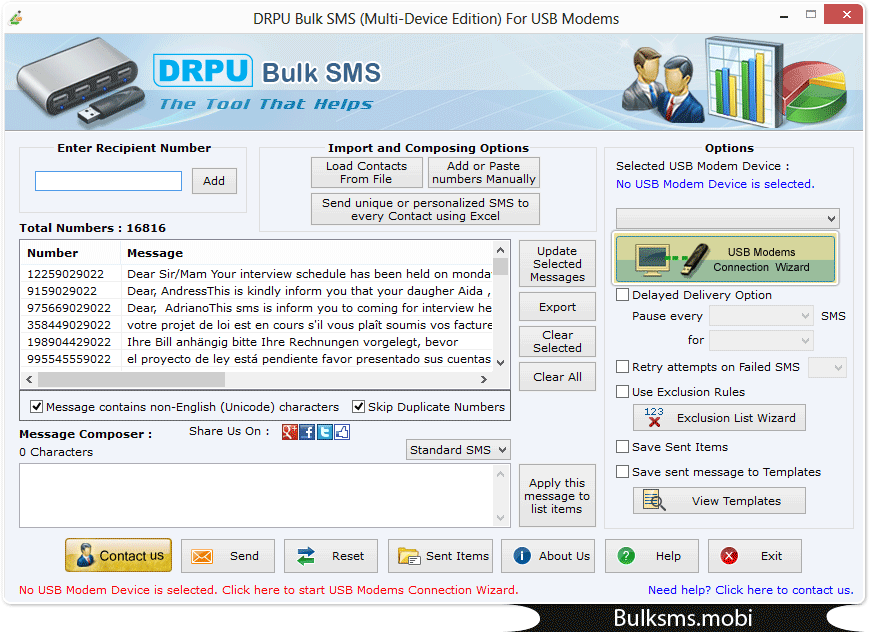Click 'Need help? Click here to contact us' link
This screenshot has width=869, height=632.
coord(750,590)
